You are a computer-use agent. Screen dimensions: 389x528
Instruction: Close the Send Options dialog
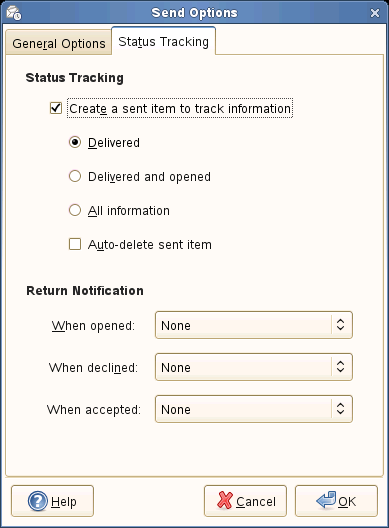(375, 13)
